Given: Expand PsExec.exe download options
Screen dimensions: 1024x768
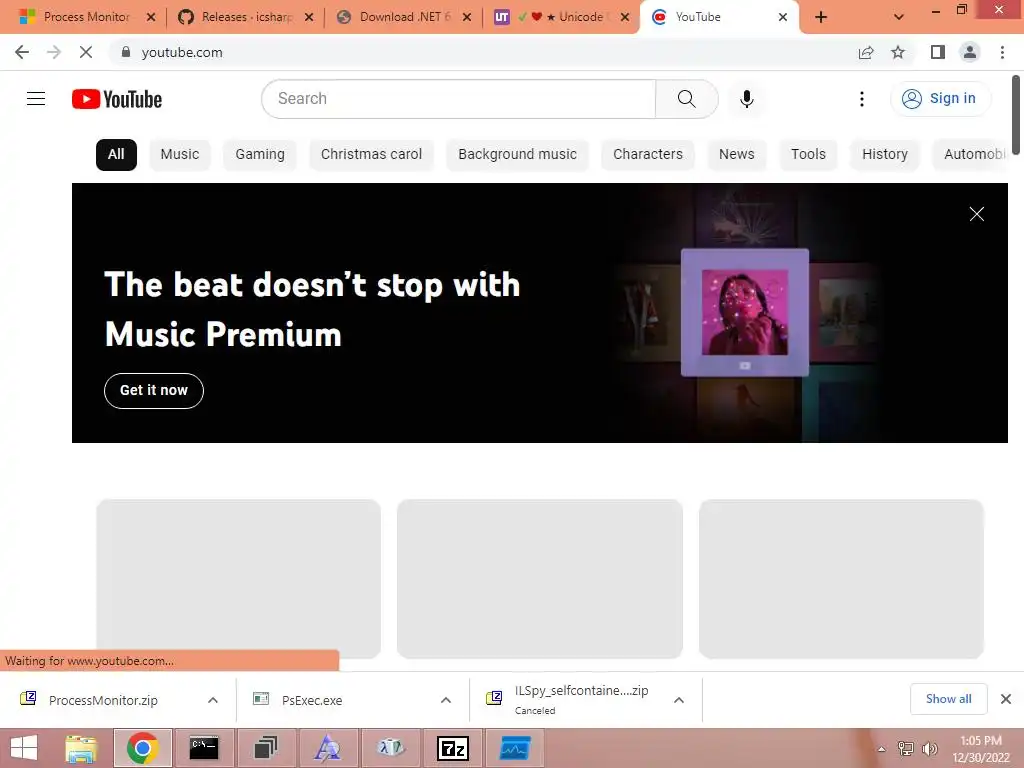Looking at the screenshot, I should click(x=446, y=700).
